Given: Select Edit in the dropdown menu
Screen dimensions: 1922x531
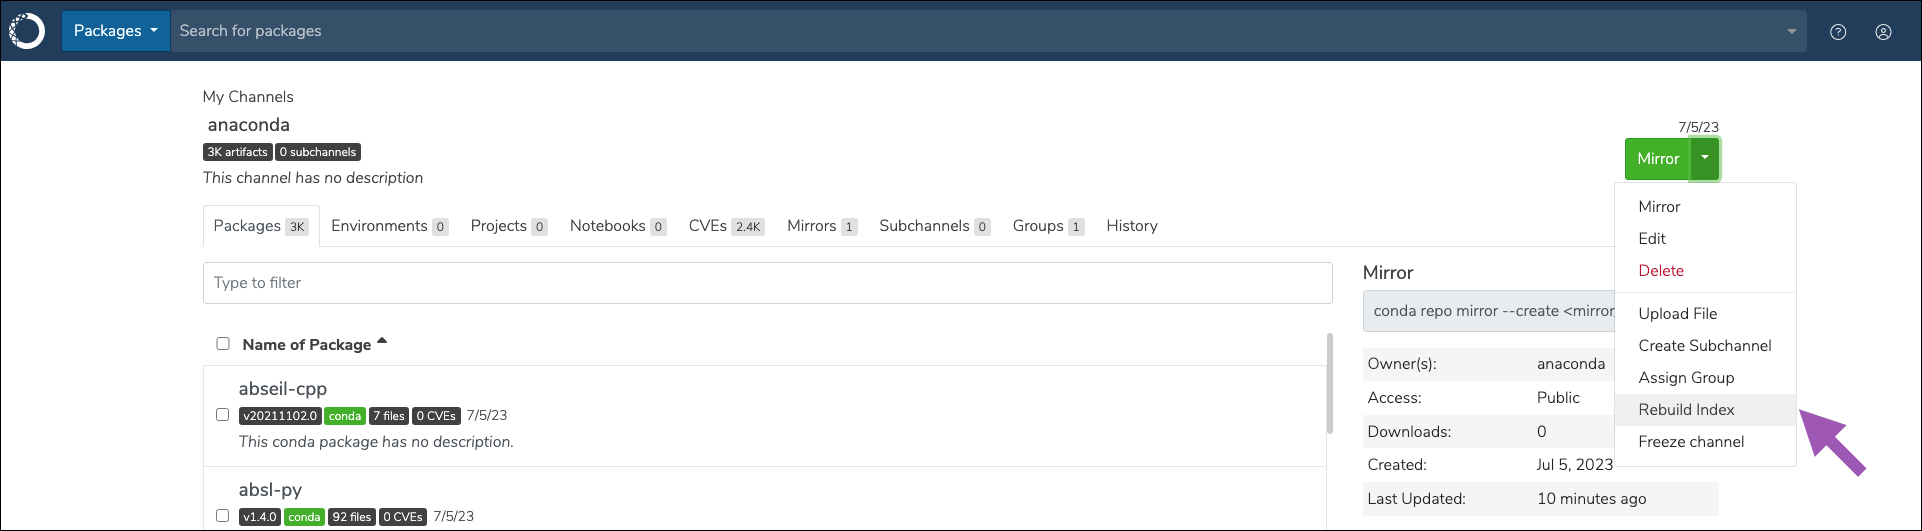Looking at the screenshot, I should click(1705, 239).
